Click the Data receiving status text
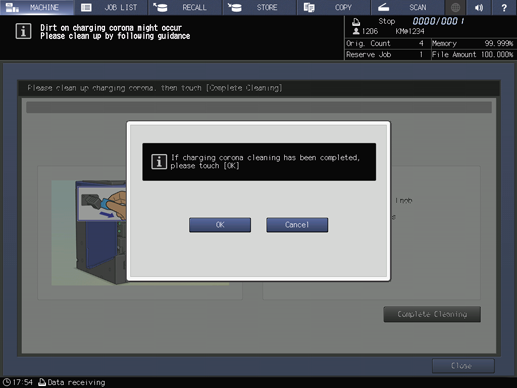This screenshot has height=388, width=517. tap(76, 382)
